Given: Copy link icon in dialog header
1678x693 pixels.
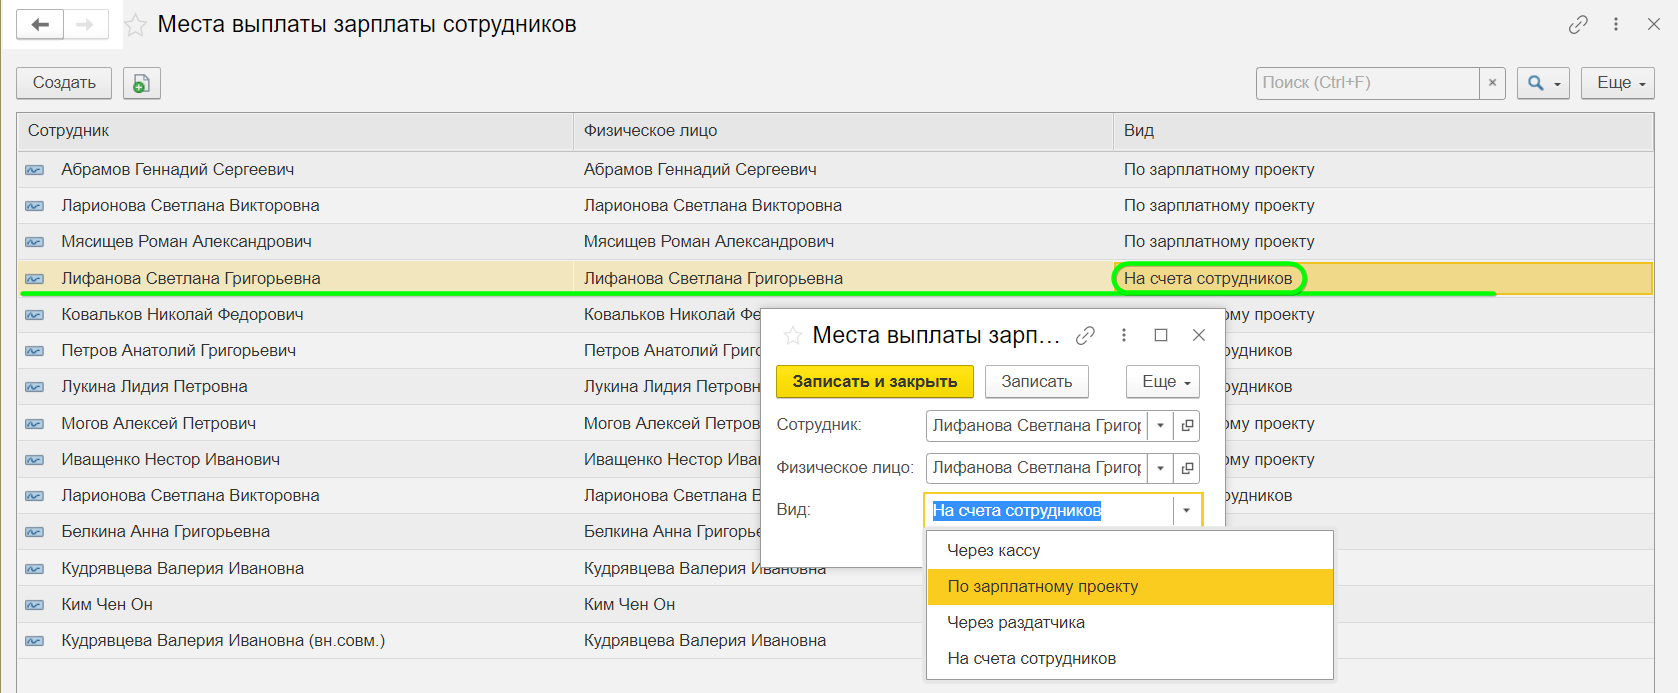Looking at the screenshot, I should (1085, 336).
